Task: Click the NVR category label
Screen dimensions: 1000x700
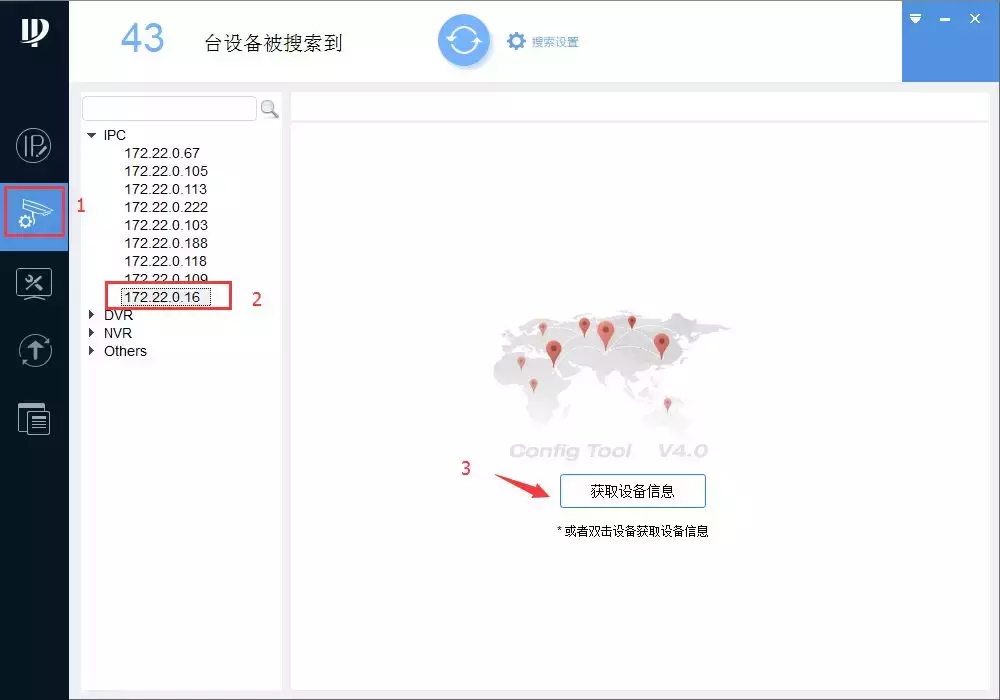Action: tap(118, 333)
